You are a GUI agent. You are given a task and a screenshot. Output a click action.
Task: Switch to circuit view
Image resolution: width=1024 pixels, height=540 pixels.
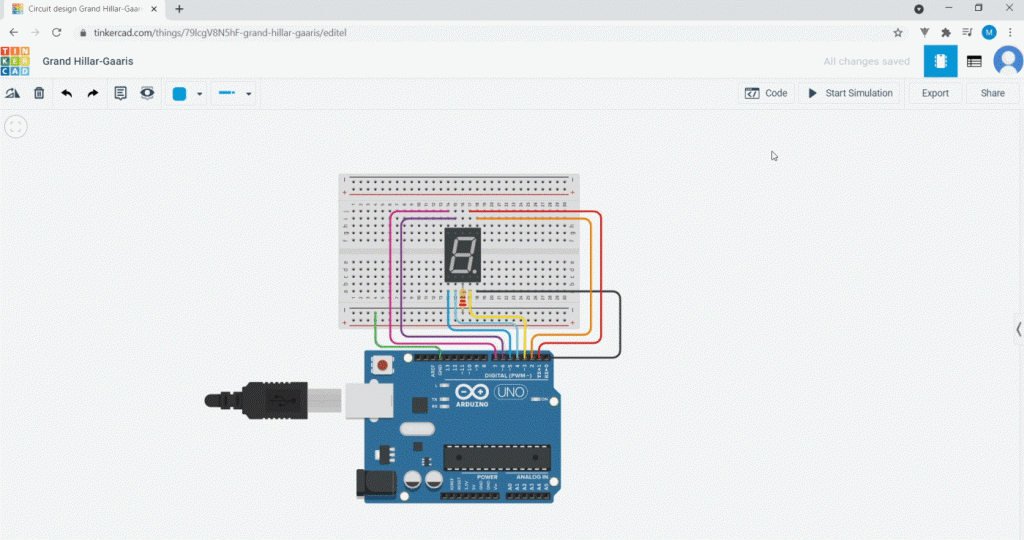(940, 61)
